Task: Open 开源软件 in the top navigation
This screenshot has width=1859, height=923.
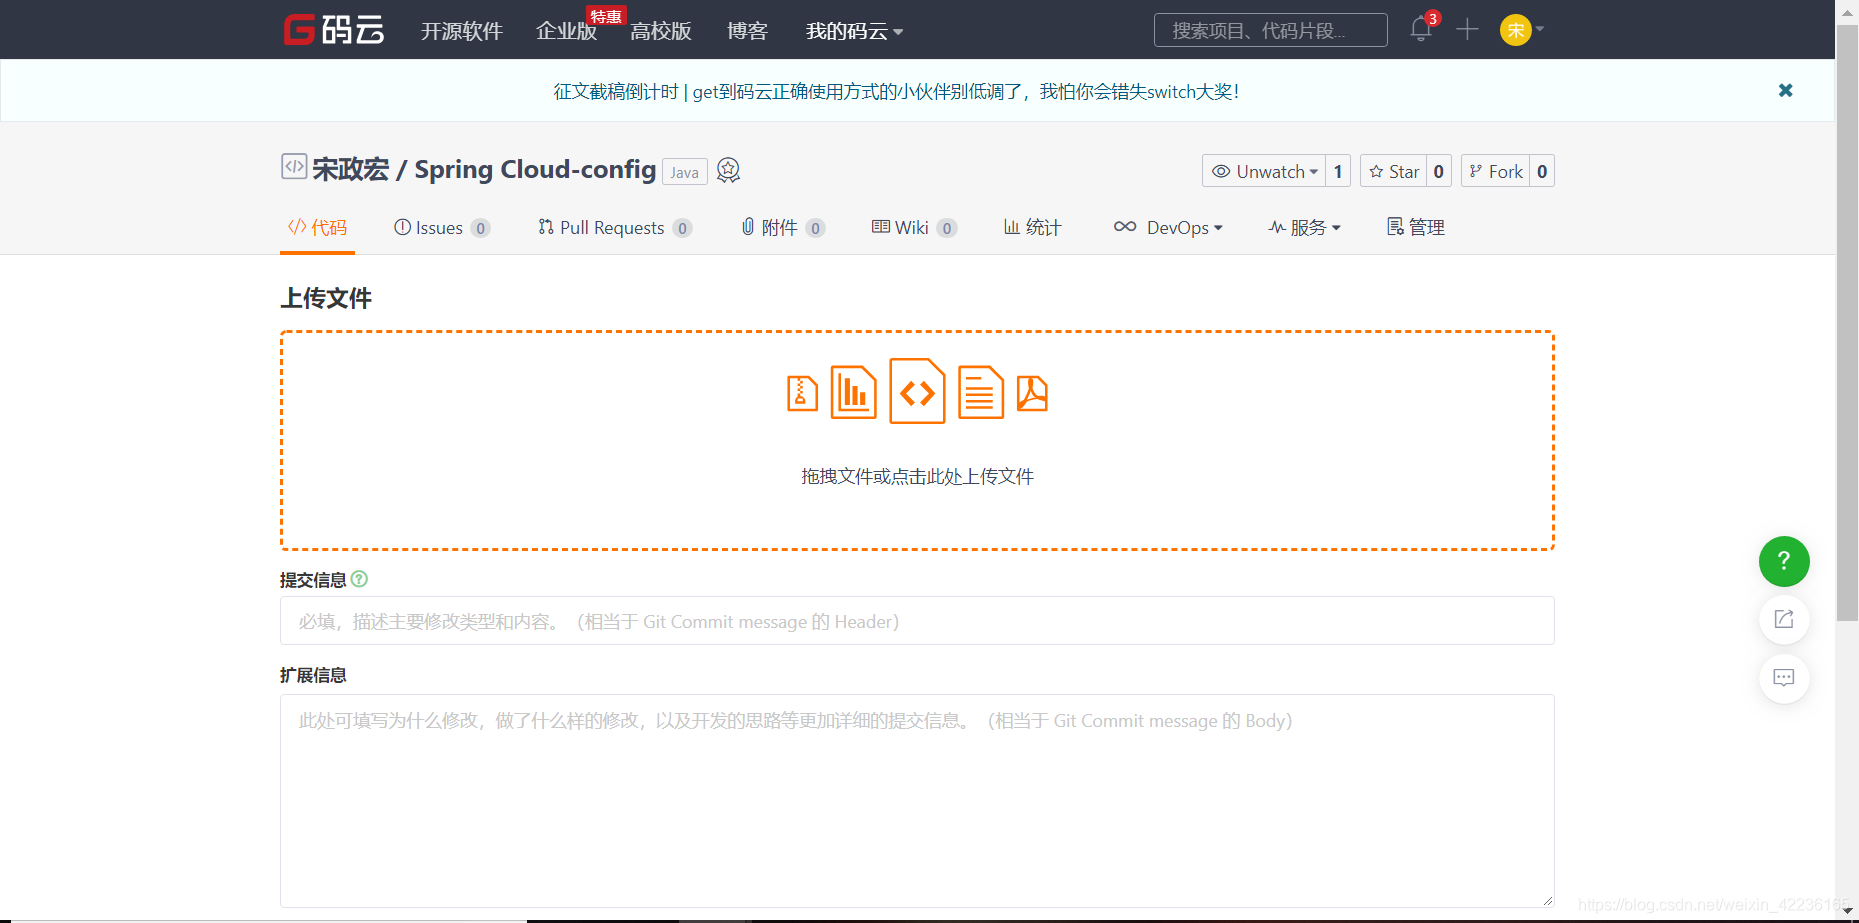Action: [x=461, y=31]
